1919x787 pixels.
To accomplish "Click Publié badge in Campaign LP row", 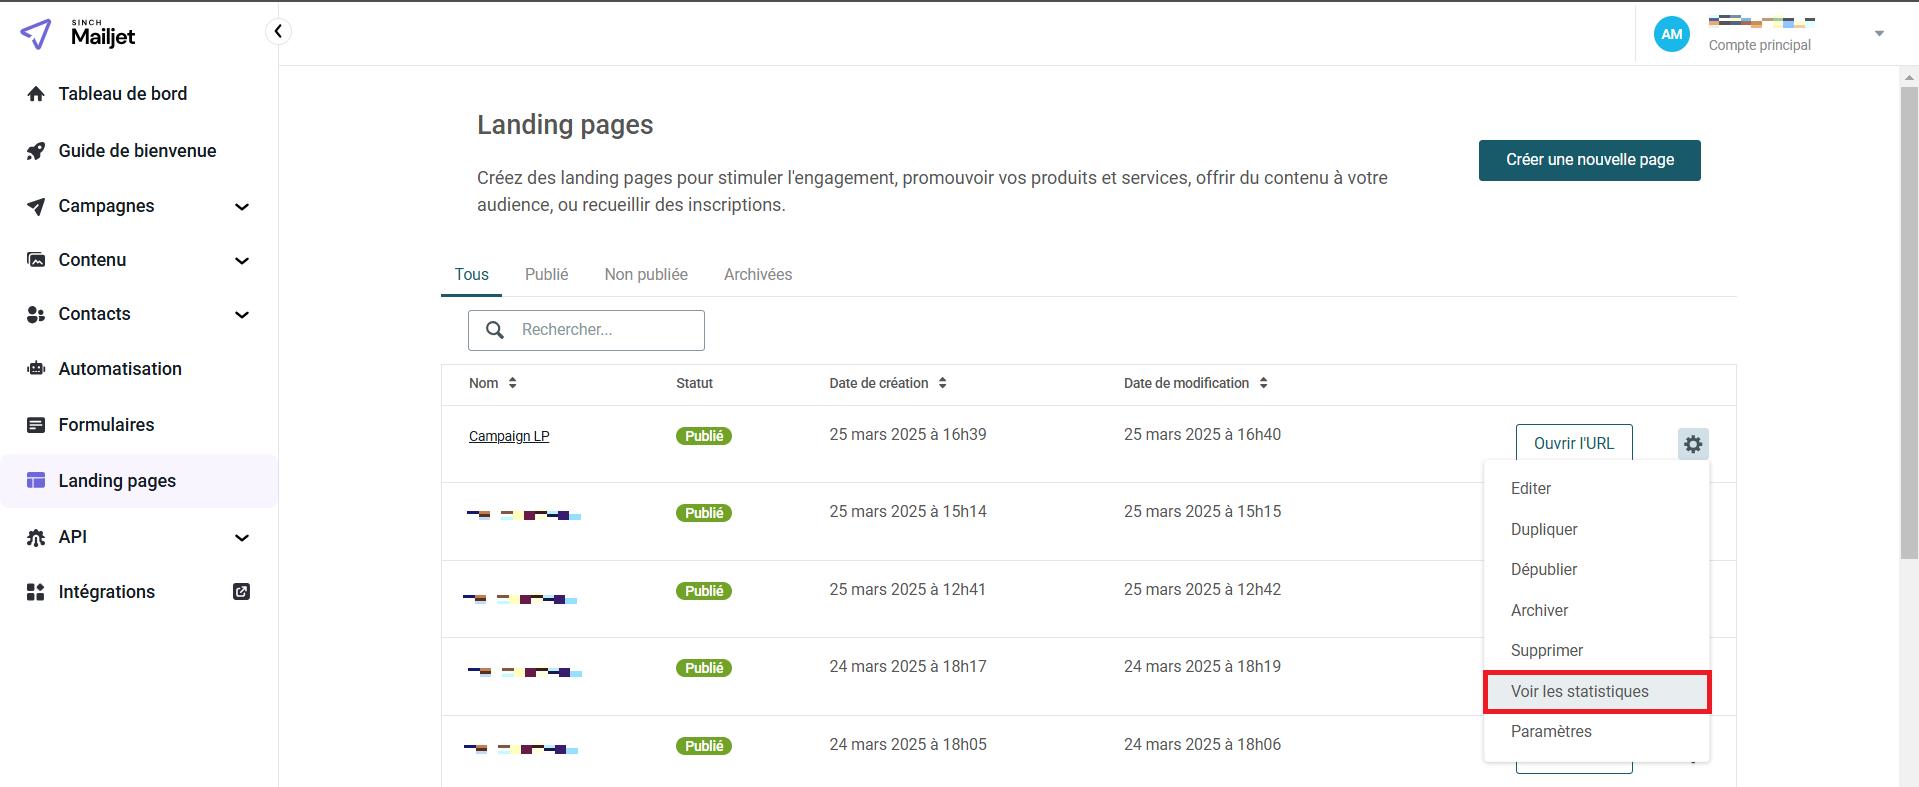I will (704, 436).
